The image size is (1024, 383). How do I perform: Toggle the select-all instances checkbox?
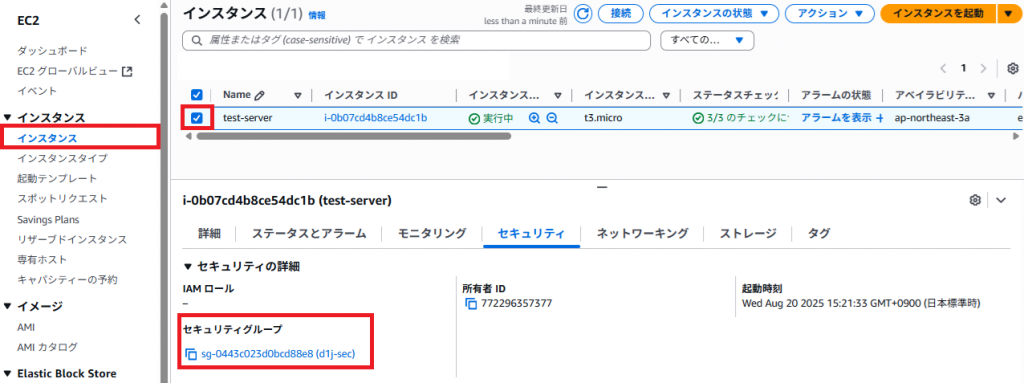(197, 95)
